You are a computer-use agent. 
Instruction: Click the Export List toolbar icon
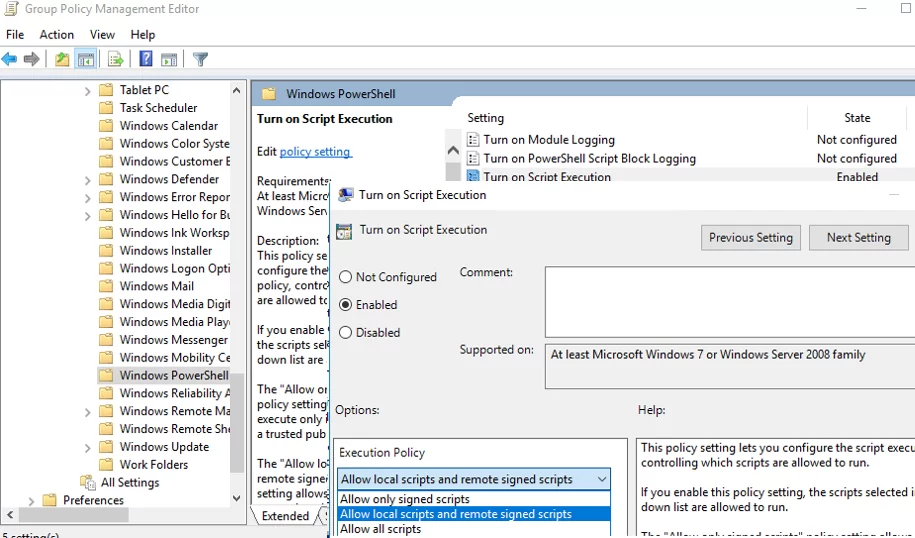pos(116,59)
